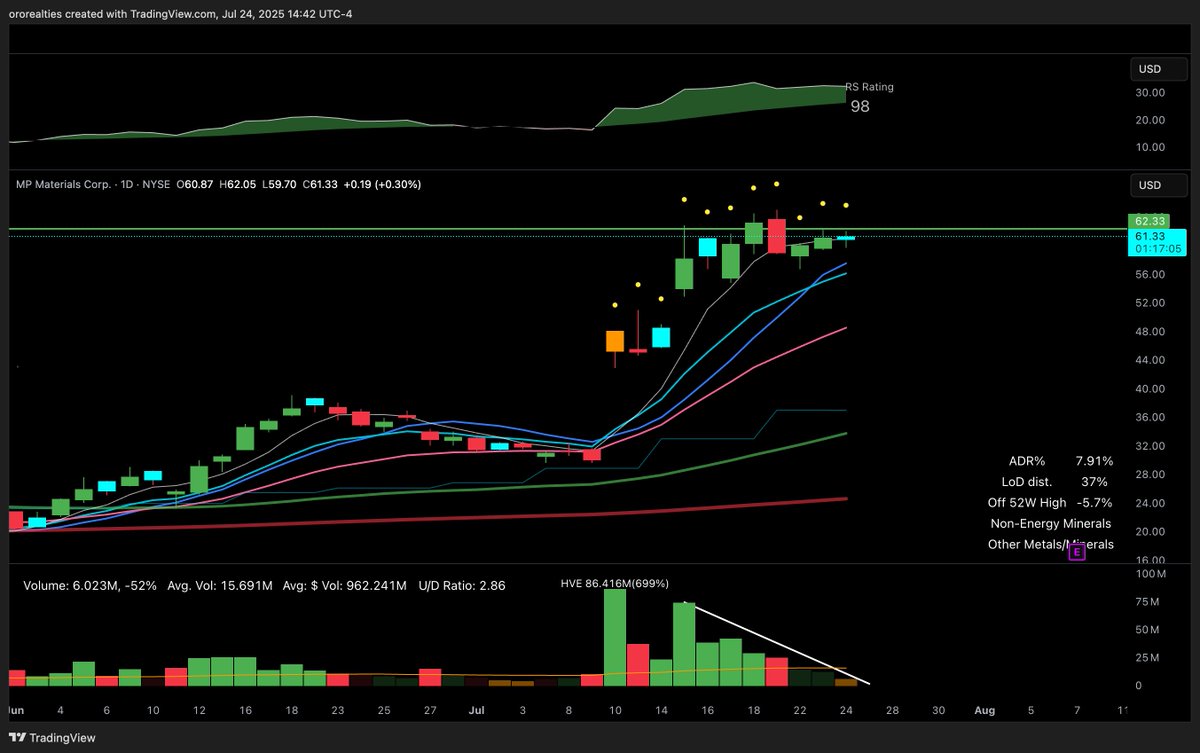Click the MP Materials Corp. symbol title
This screenshot has height=753, width=1200.
(x=65, y=184)
